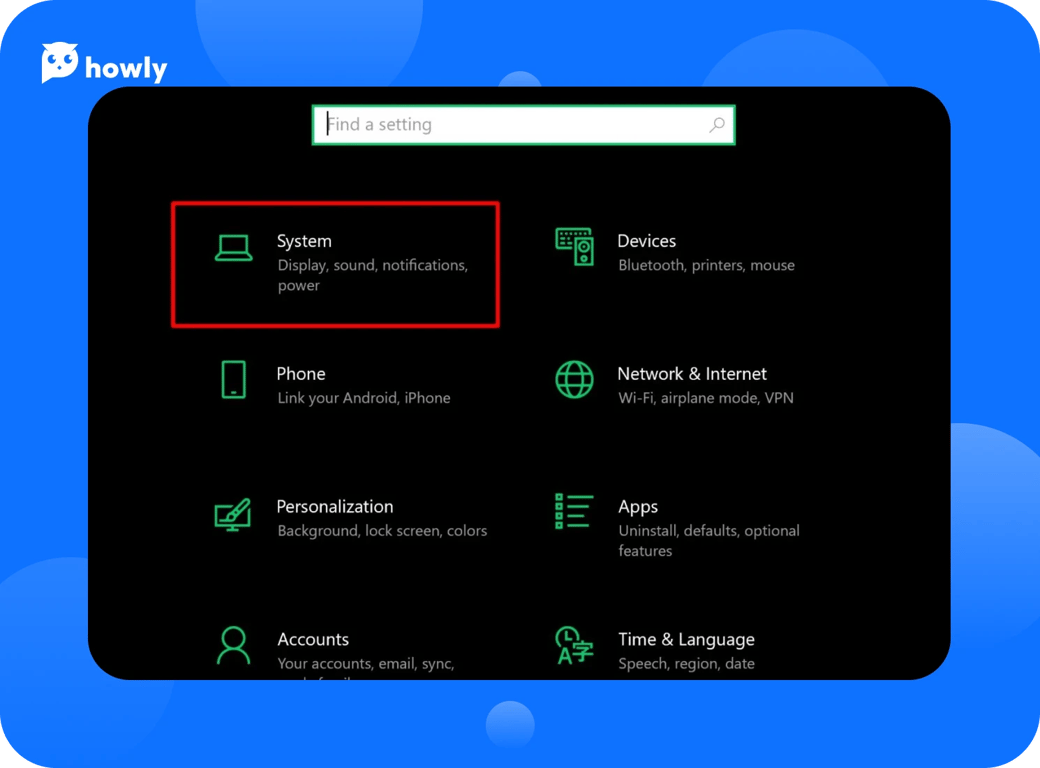
Task: Click 'Bluetooth, printers, mouse' description text
Action: click(706, 265)
